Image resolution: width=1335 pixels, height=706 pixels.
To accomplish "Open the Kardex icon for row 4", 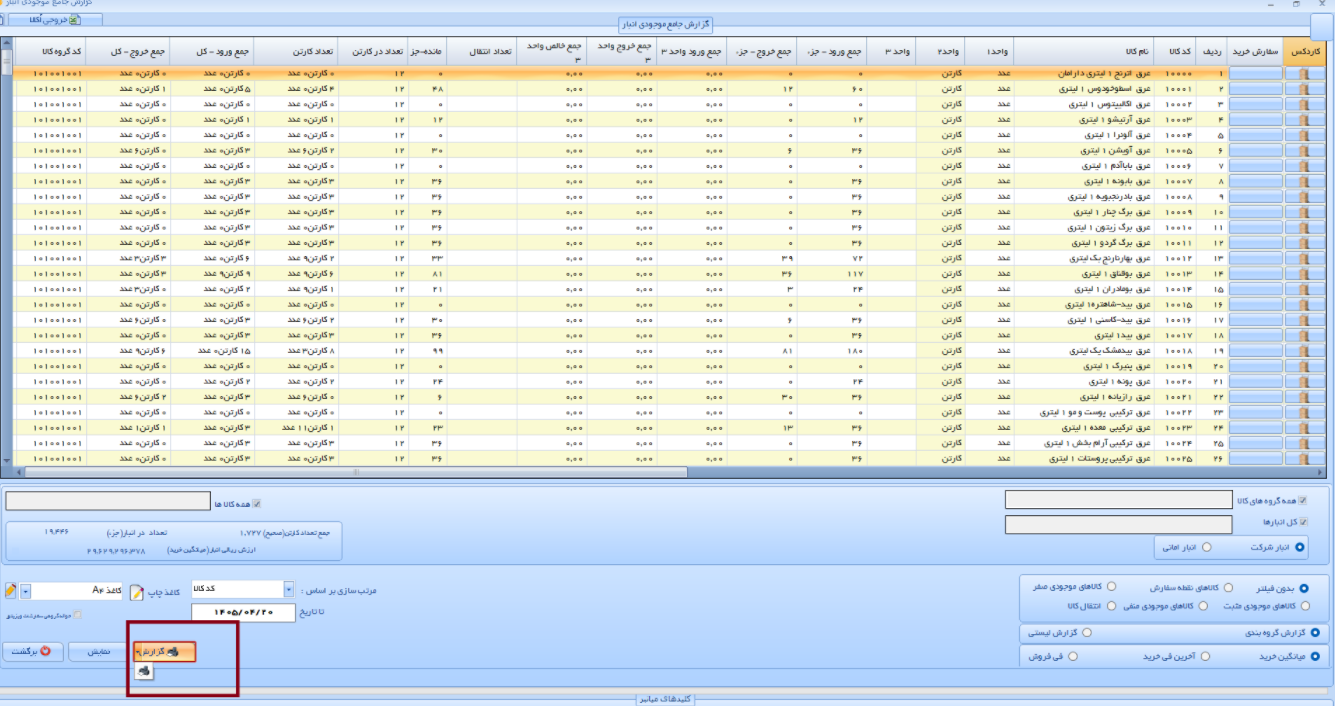I will tap(1304, 120).
